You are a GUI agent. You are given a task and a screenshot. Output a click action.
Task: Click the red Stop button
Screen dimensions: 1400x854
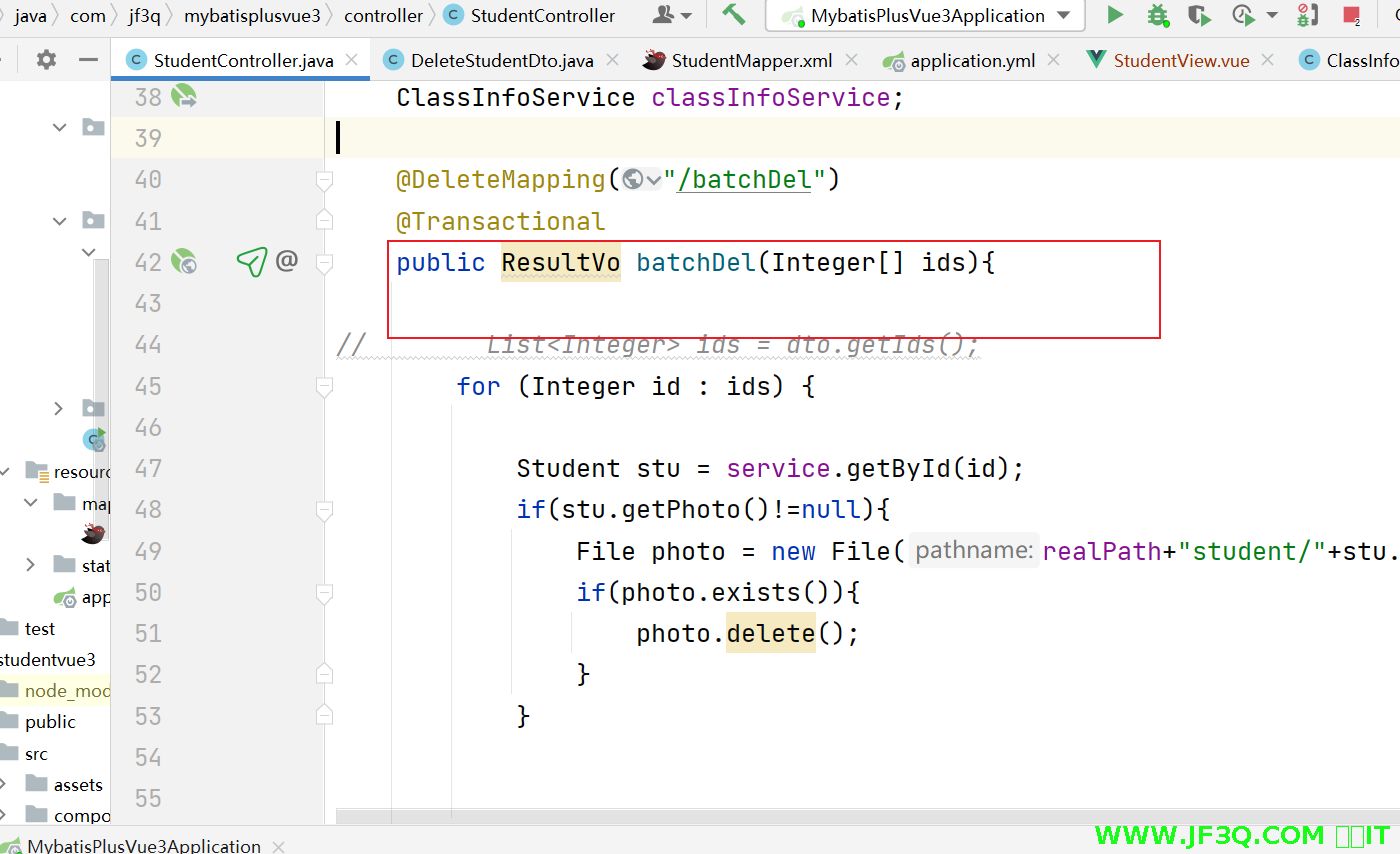point(1351,16)
